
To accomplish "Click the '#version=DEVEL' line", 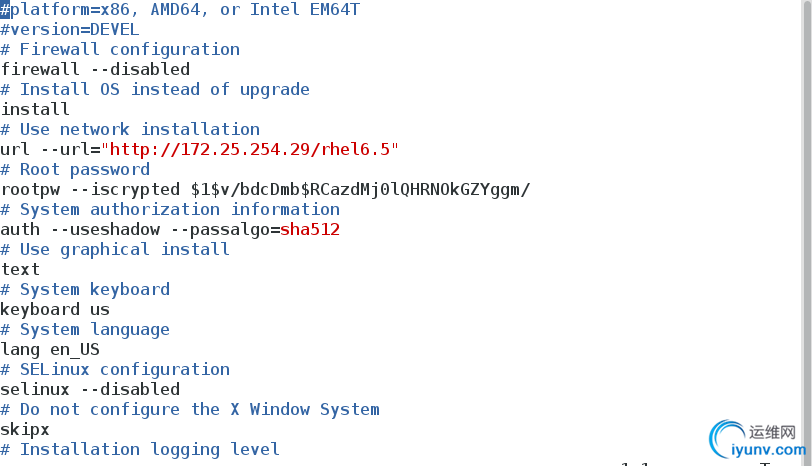I will (x=70, y=30).
